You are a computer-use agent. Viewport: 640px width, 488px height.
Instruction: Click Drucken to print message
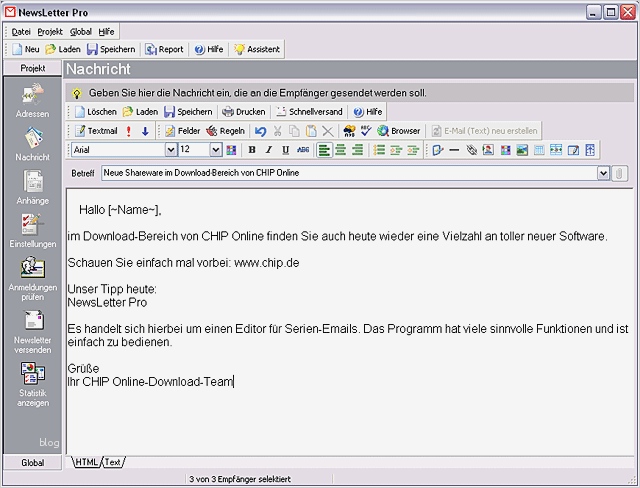[x=244, y=112]
